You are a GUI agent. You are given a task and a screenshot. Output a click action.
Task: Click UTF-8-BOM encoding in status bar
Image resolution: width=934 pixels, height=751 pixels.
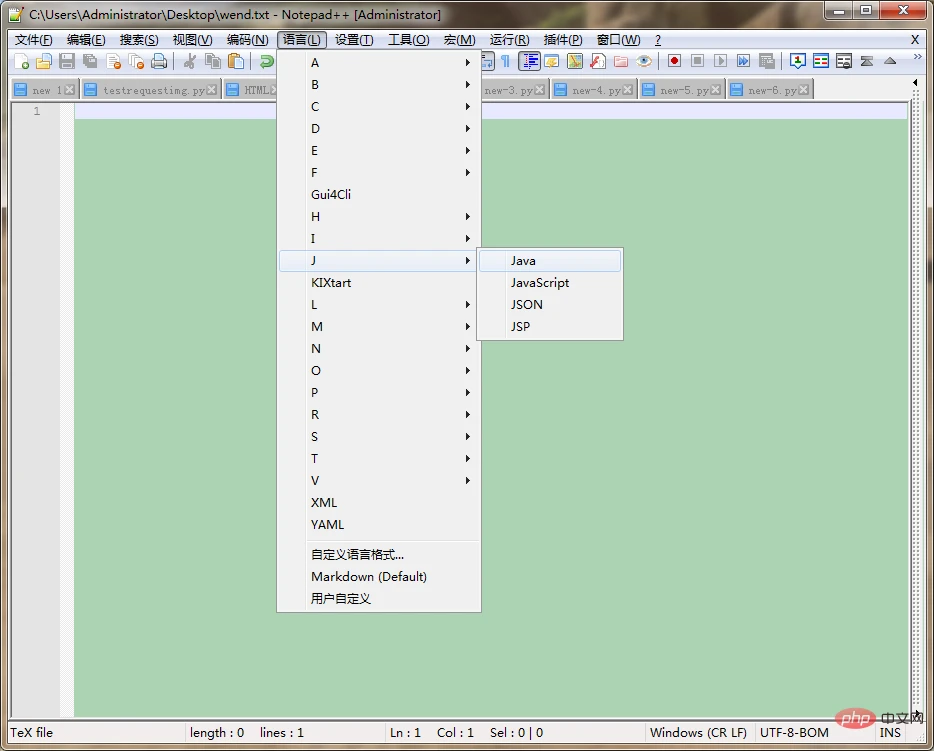pyautogui.click(x=794, y=733)
